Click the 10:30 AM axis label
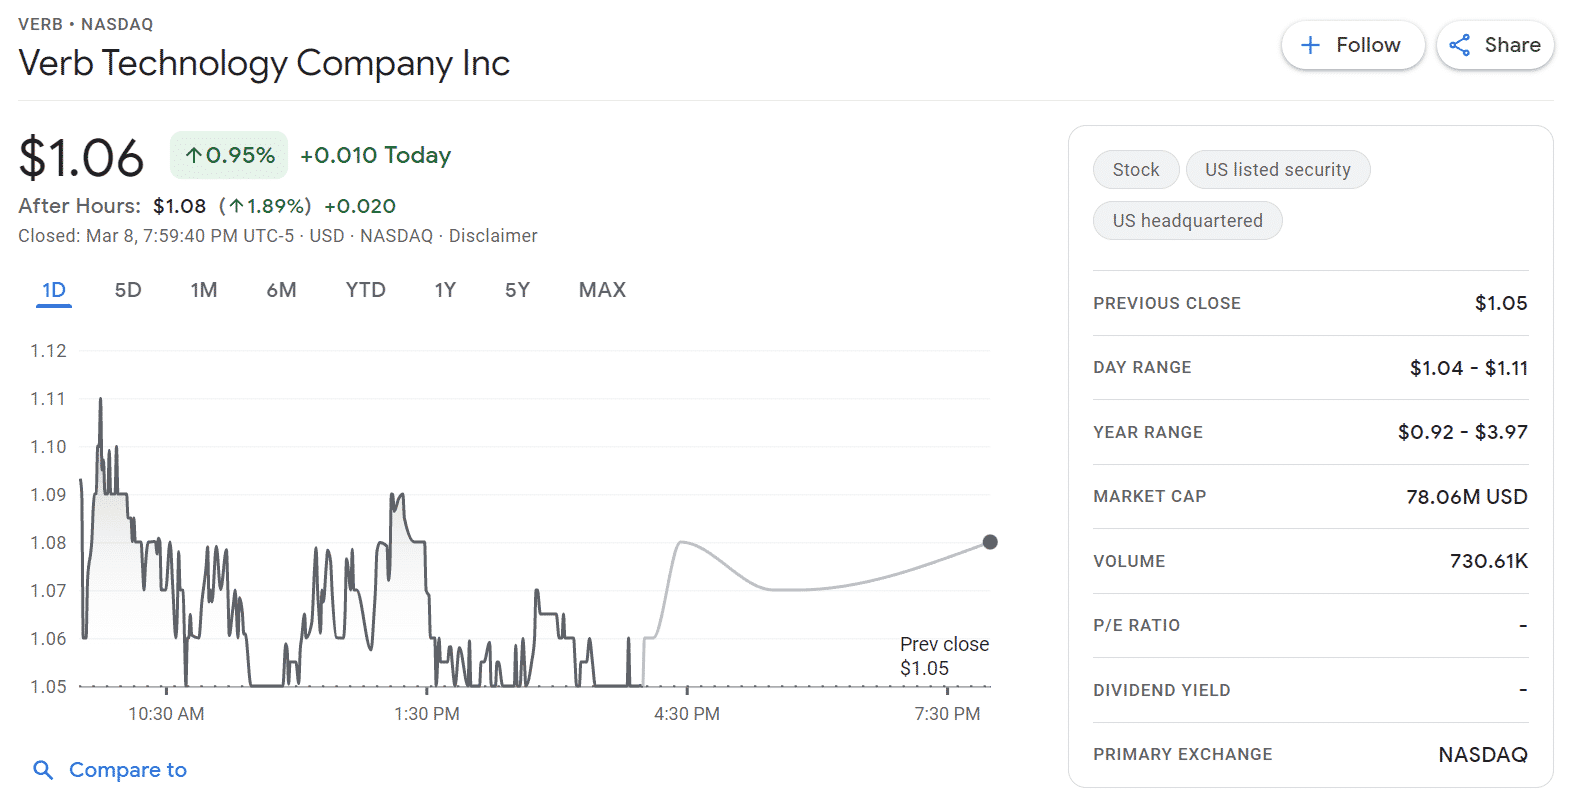The image size is (1574, 797). pos(166,714)
